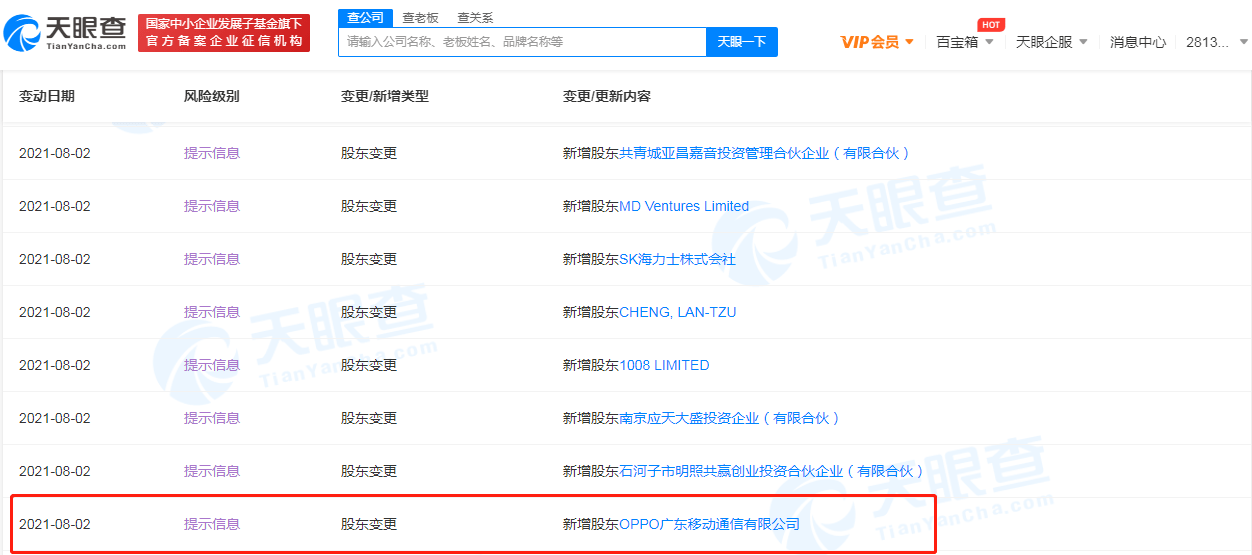The height and width of the screenshot is (555, 1252).
Task: Select the 查关系 search tab
Action: (474, 17)
